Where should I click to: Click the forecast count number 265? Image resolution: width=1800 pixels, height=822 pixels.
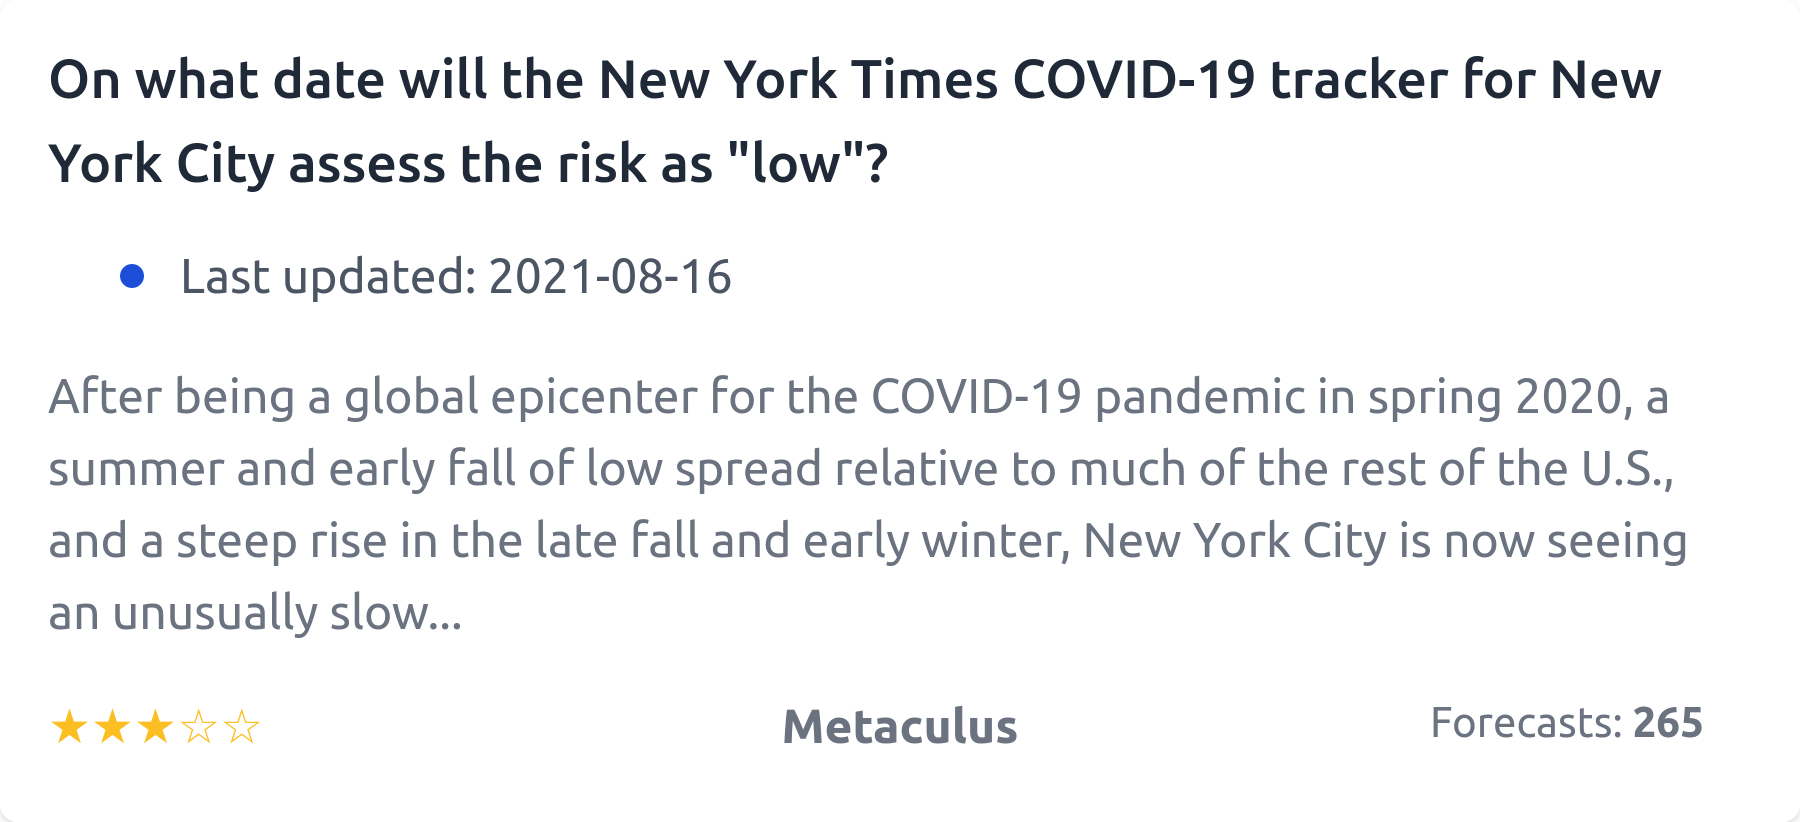[1667, 723]
